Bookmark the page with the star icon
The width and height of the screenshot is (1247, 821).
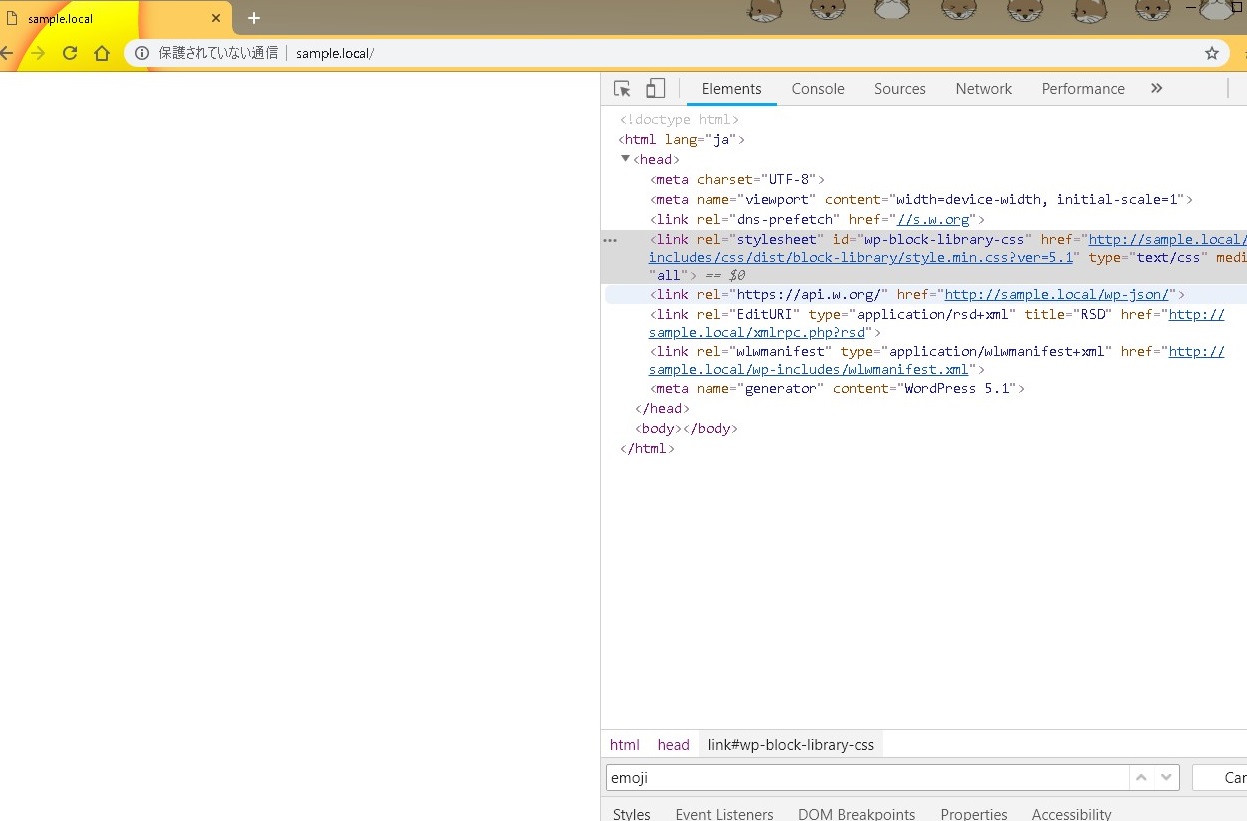(1211, 53)
